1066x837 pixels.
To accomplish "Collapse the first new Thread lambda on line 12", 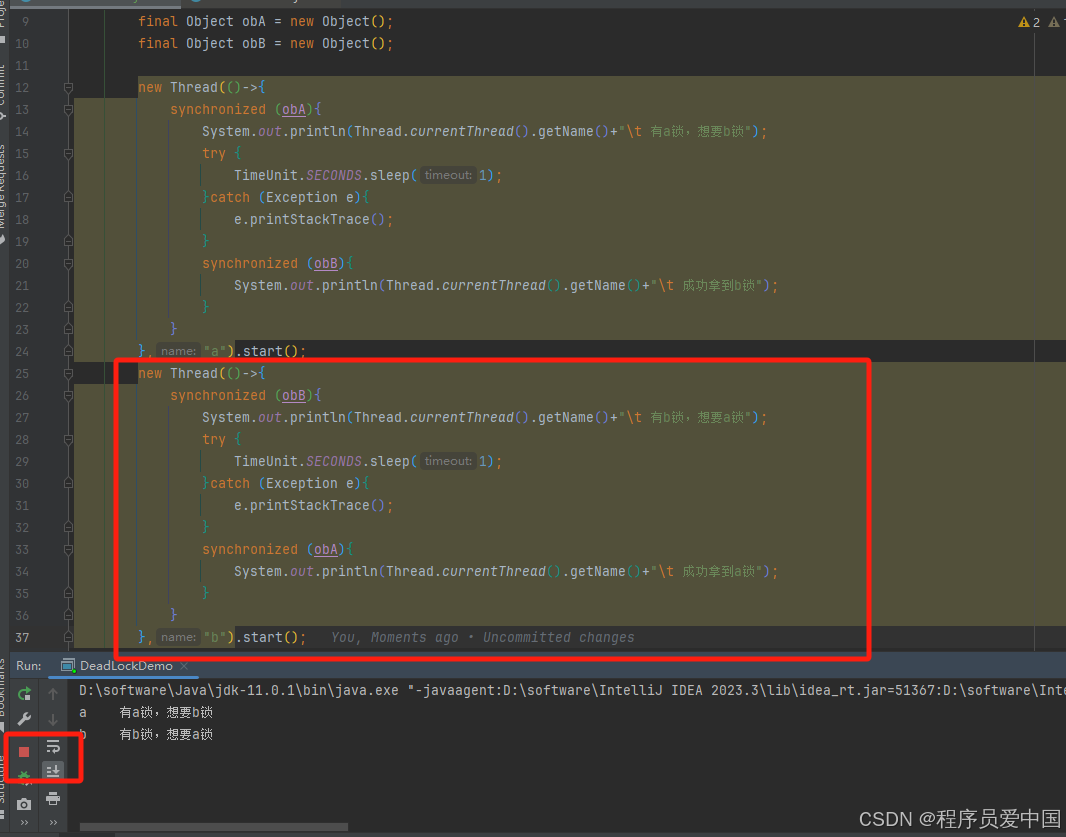I will tap(68, 88).
